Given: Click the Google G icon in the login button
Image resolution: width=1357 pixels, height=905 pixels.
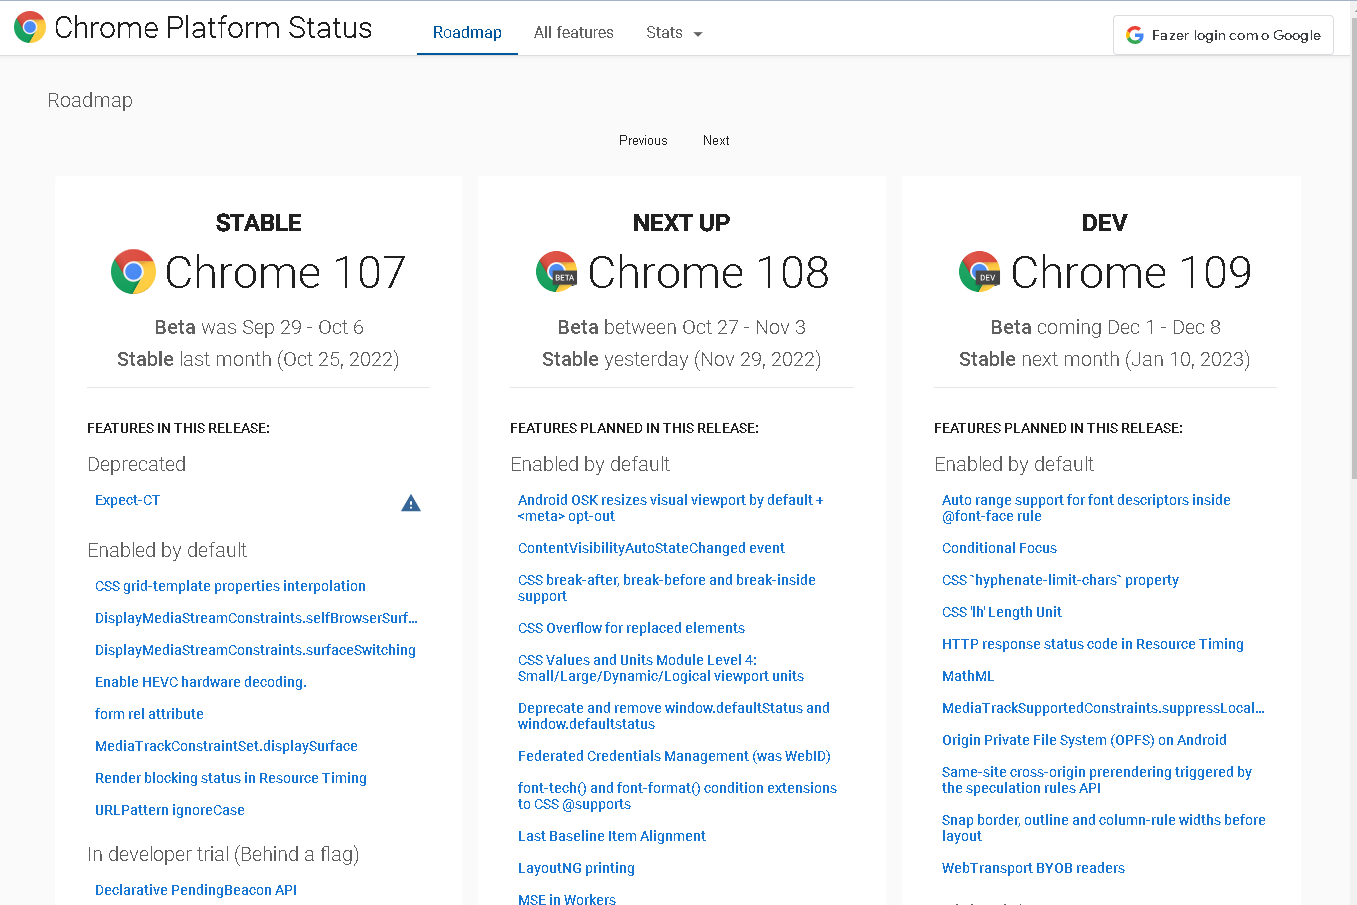Looking at the screenshot, I should 1134,34.
